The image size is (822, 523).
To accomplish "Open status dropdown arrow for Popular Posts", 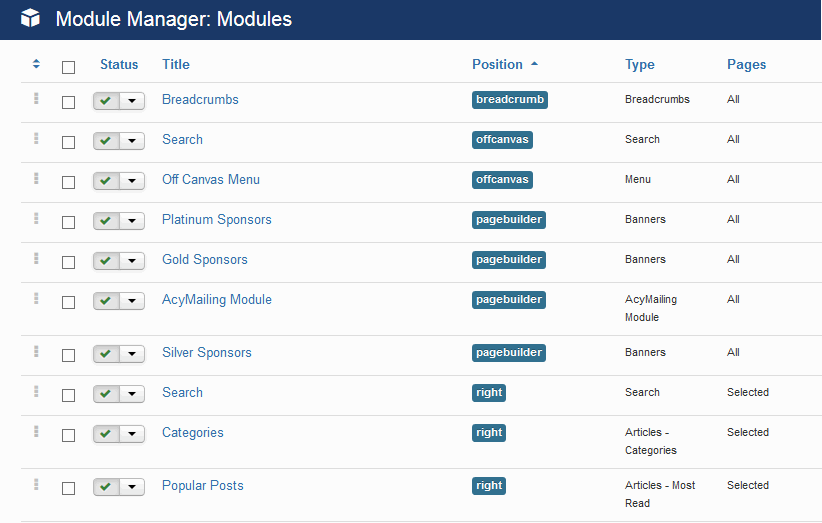I will (132, 487).
